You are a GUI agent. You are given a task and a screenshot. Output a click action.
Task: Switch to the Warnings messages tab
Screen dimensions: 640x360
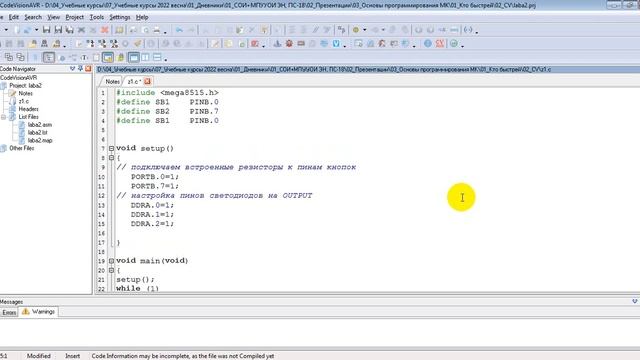point(39,312)
